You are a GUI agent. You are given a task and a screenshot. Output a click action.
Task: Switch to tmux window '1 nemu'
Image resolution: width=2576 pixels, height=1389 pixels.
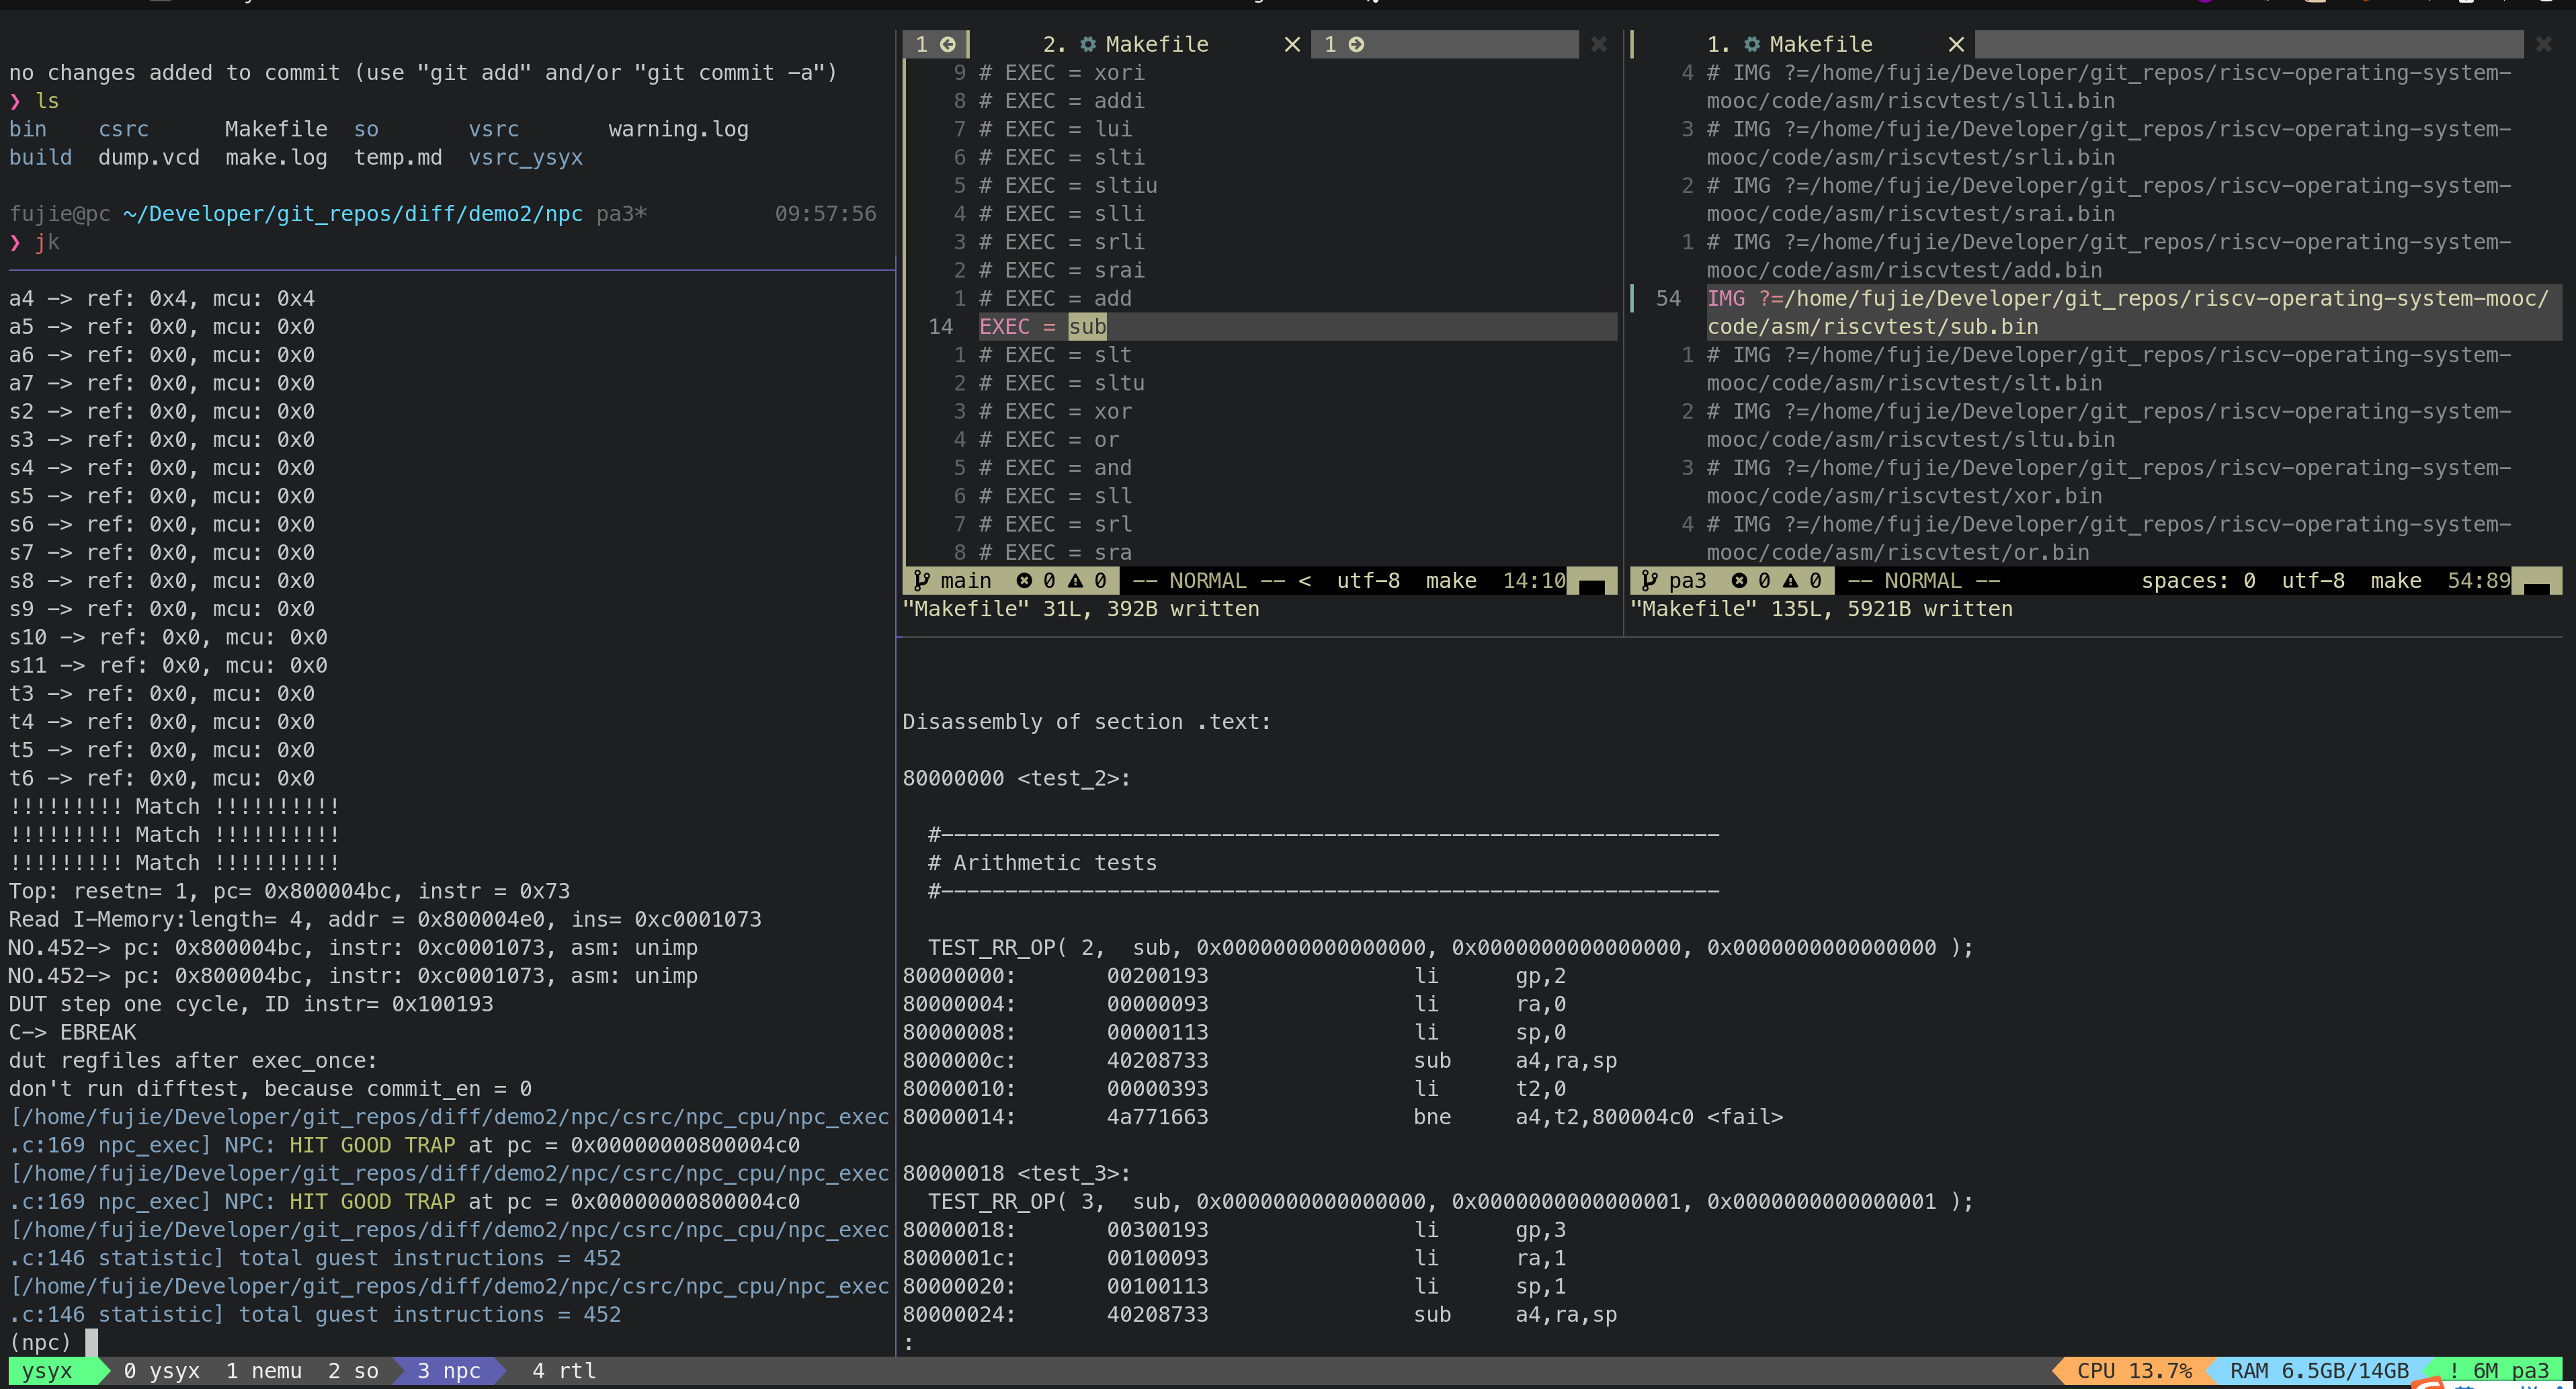point(264,1371)
